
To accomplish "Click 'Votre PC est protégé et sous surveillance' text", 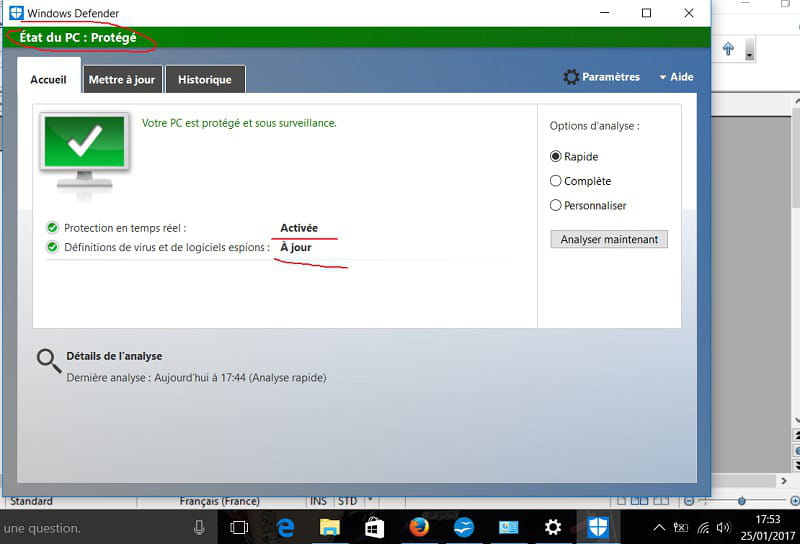I will [239, 123].
